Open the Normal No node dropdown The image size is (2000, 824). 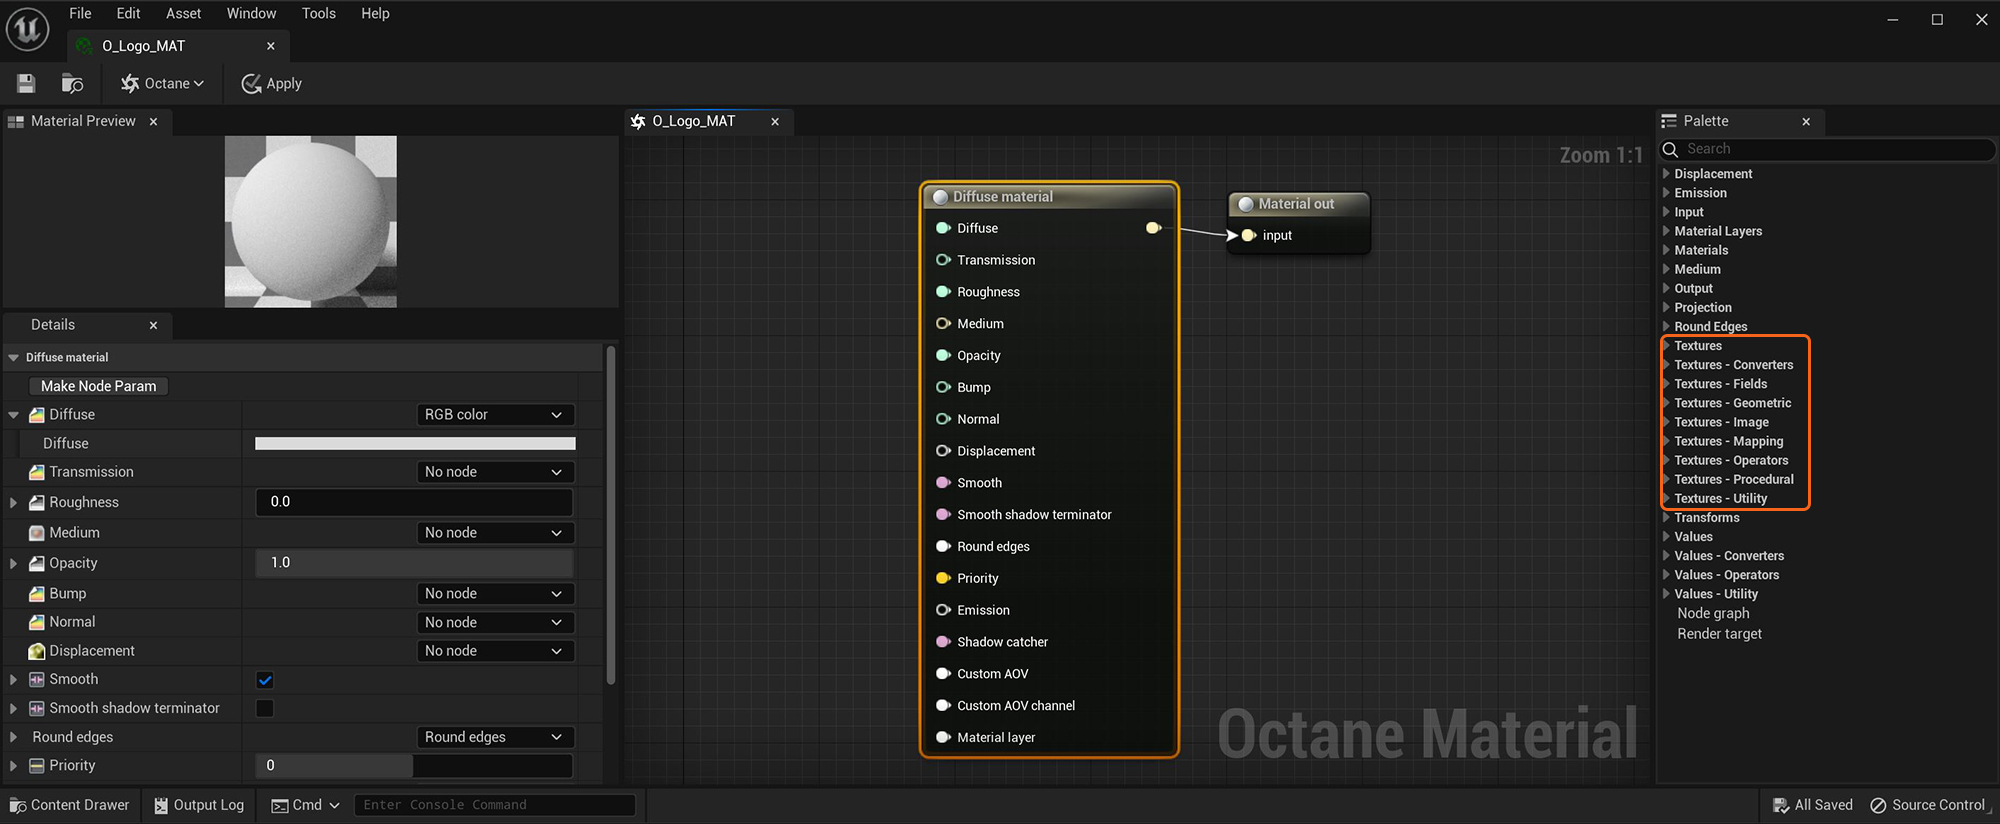coord(495,622)
